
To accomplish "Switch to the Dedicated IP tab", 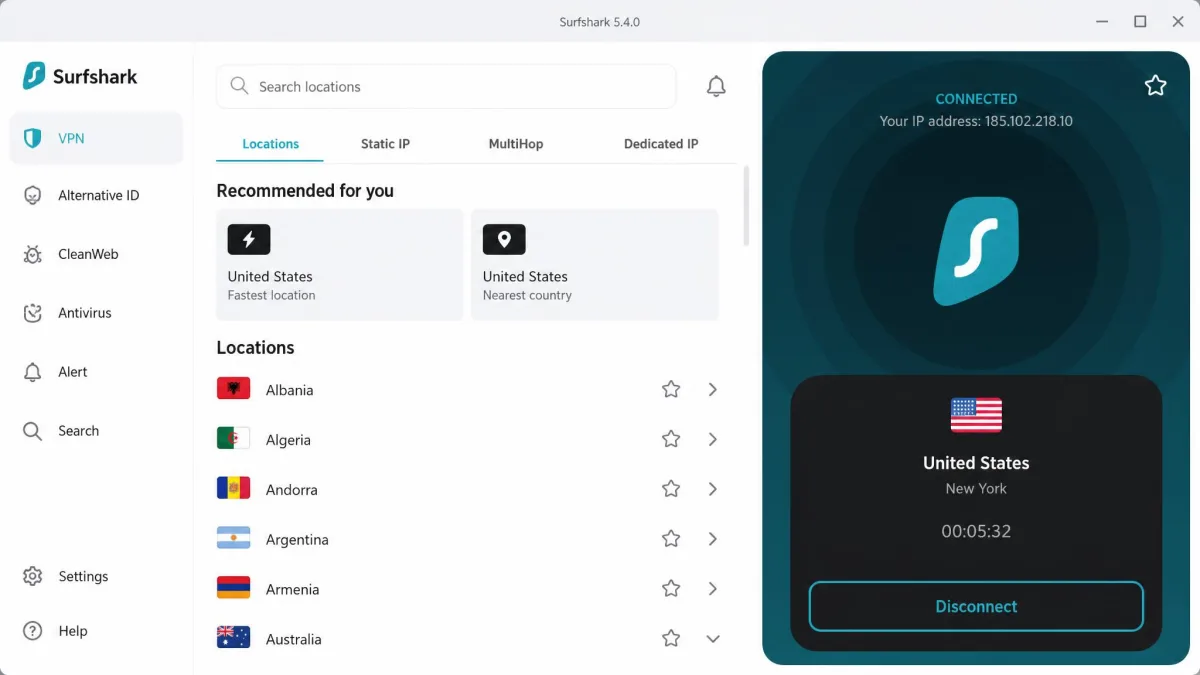I will point(661,144).
